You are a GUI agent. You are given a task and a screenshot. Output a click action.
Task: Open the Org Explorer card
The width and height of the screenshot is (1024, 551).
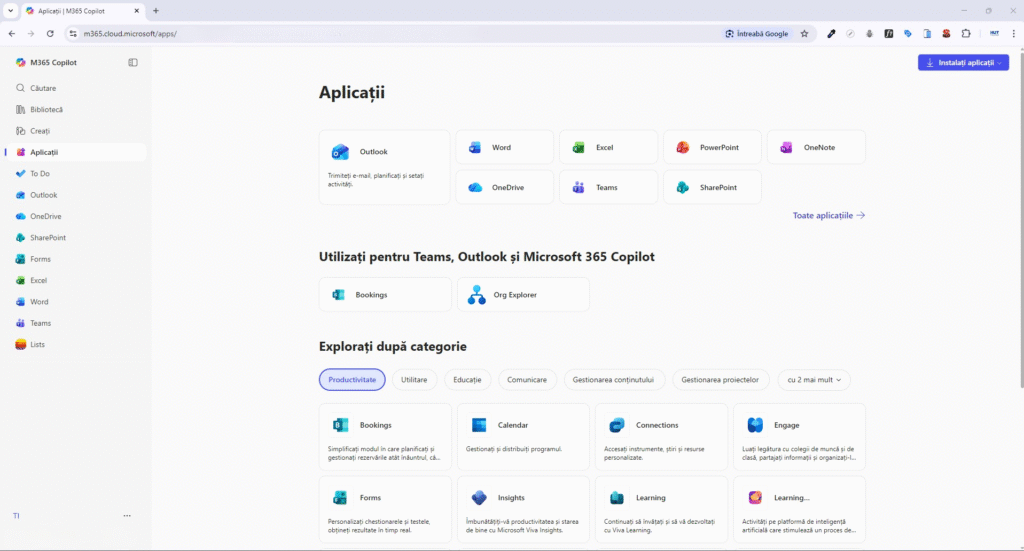pyautogui.click(x=523, y=295)
